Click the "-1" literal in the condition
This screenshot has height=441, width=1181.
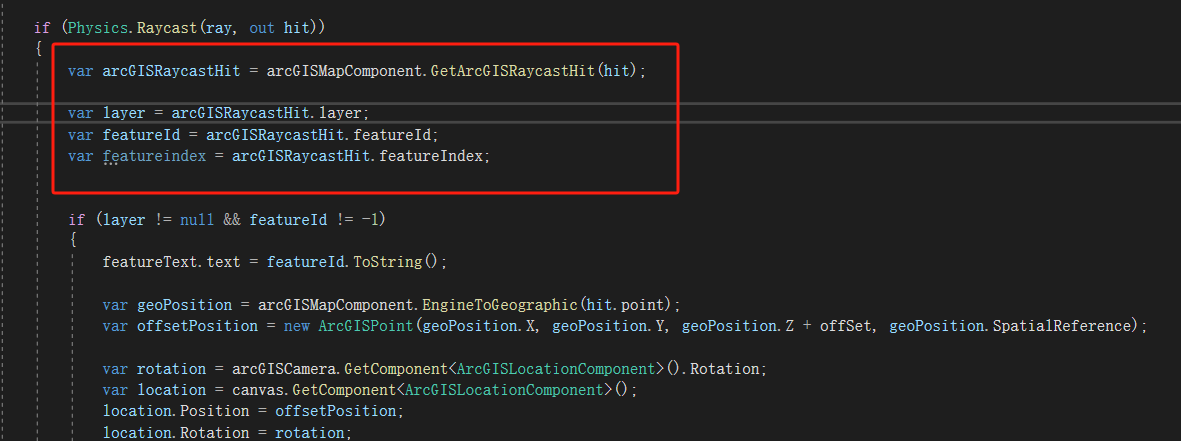370,220
